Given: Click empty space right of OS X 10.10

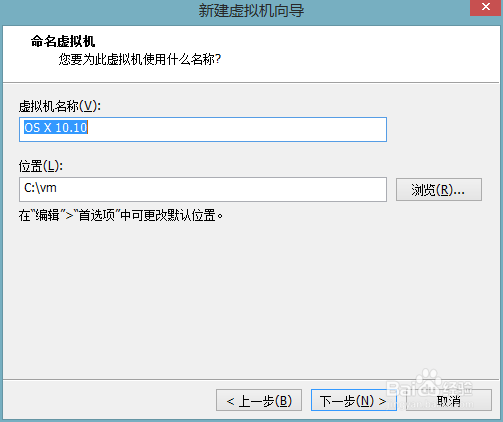Looking at the screenshot, I should (x=237, y=129).
